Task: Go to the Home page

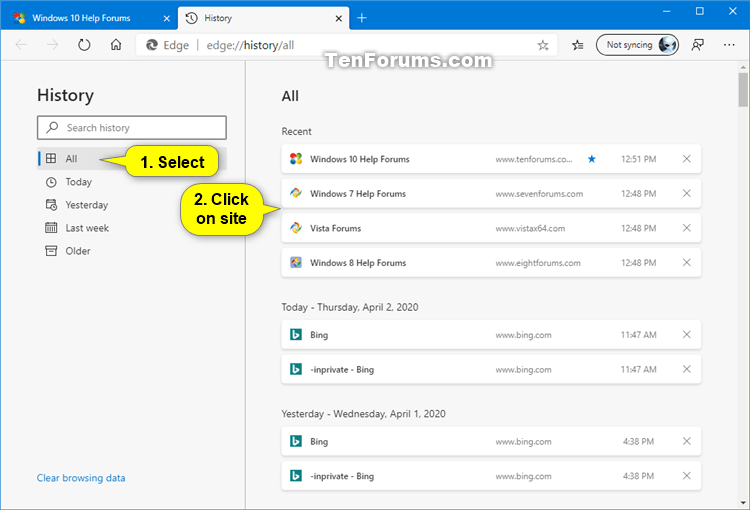Action: (x=116, y=45)
